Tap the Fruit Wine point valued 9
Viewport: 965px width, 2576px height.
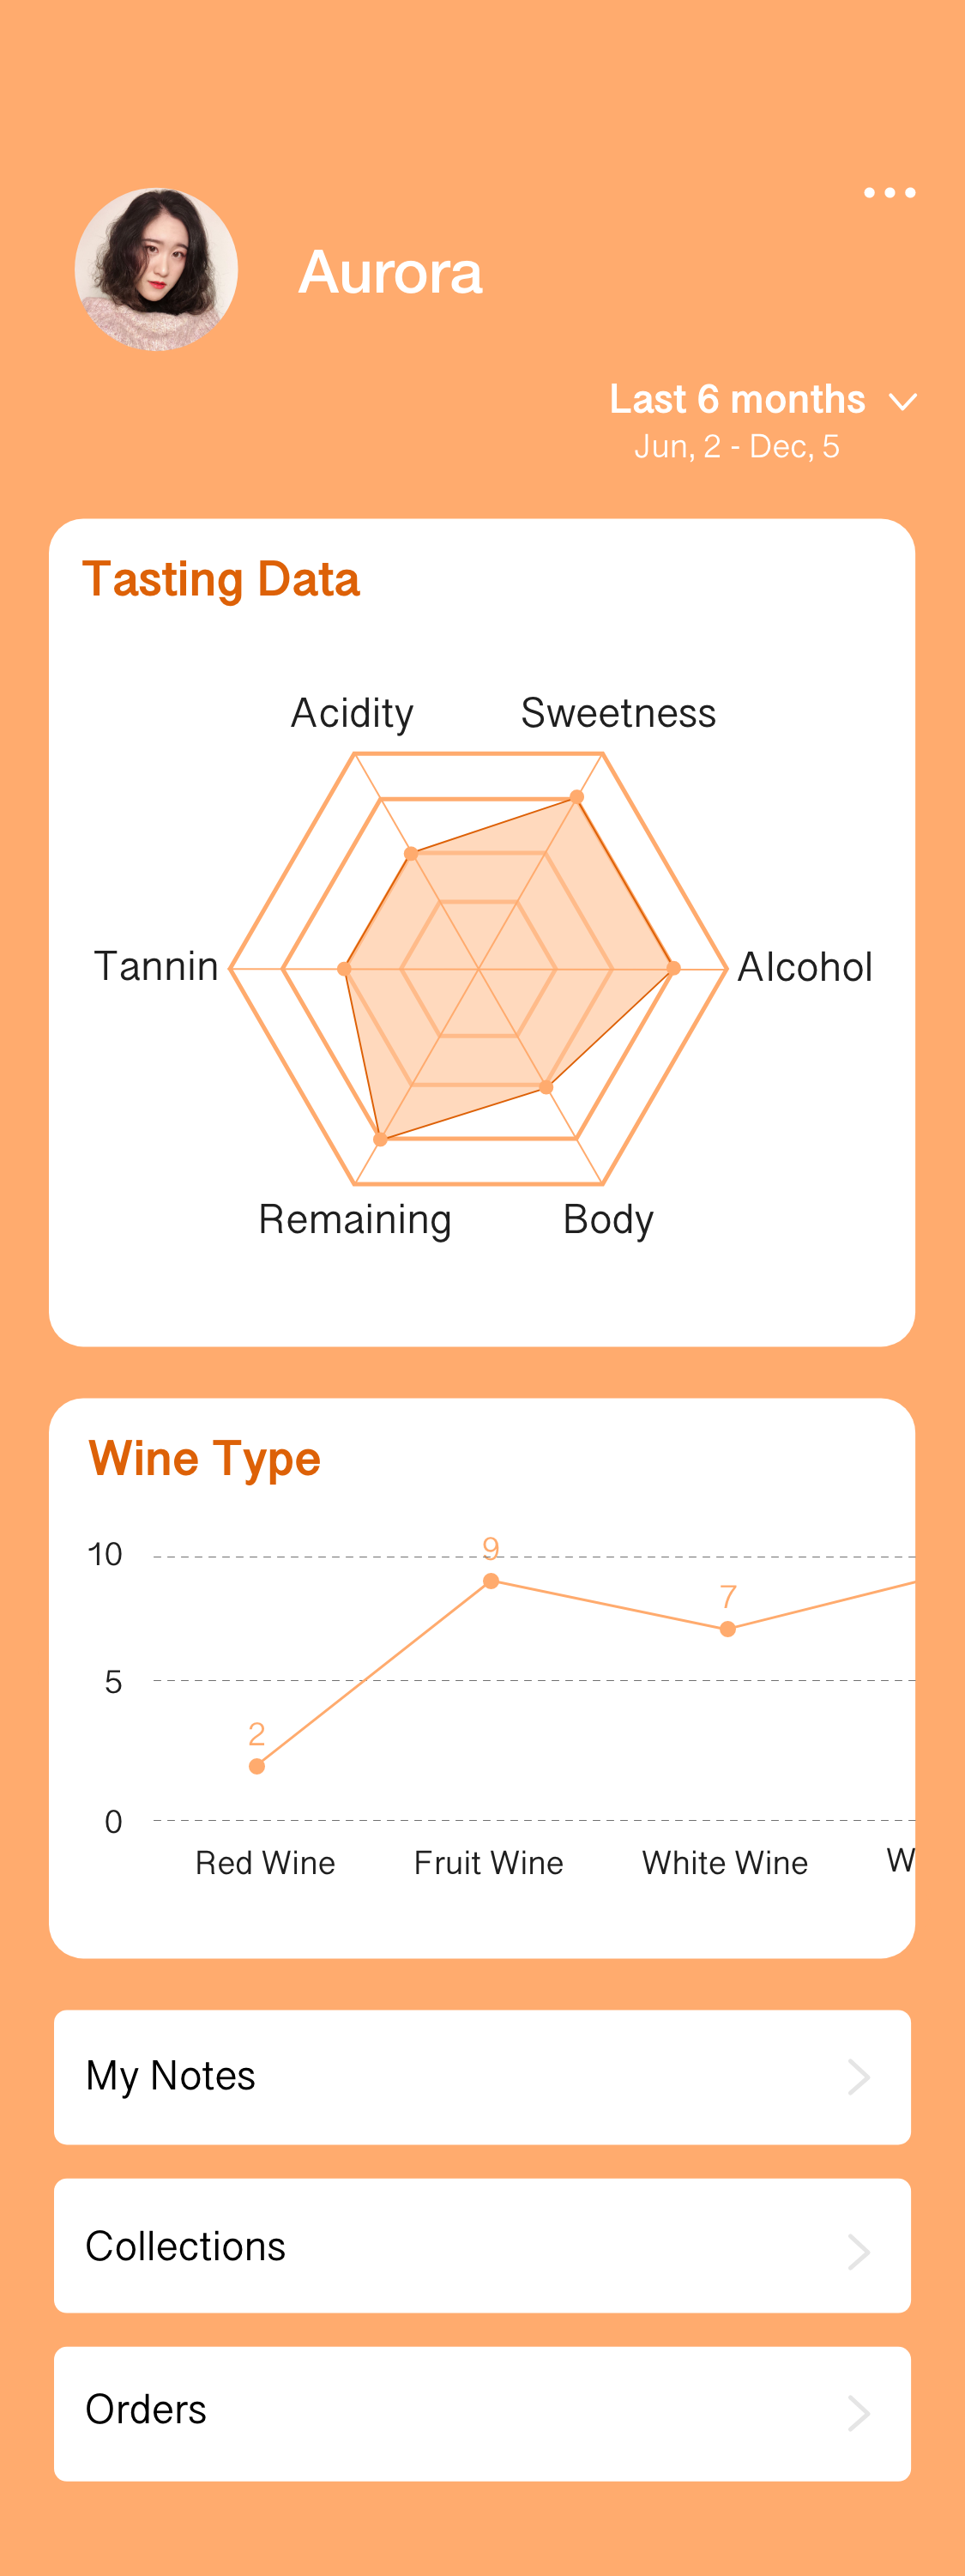pyautogui.click(x=491, y=1581)
